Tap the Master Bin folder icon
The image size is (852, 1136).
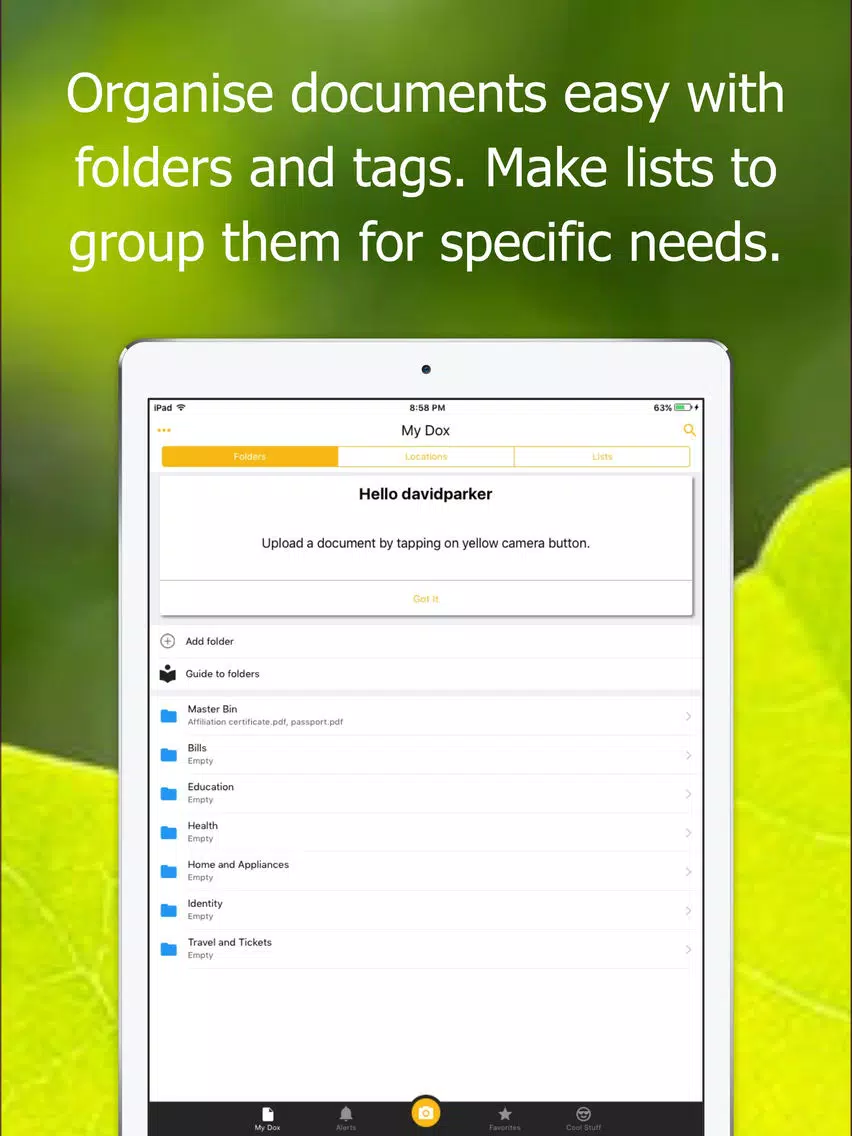tap(169, 717)
